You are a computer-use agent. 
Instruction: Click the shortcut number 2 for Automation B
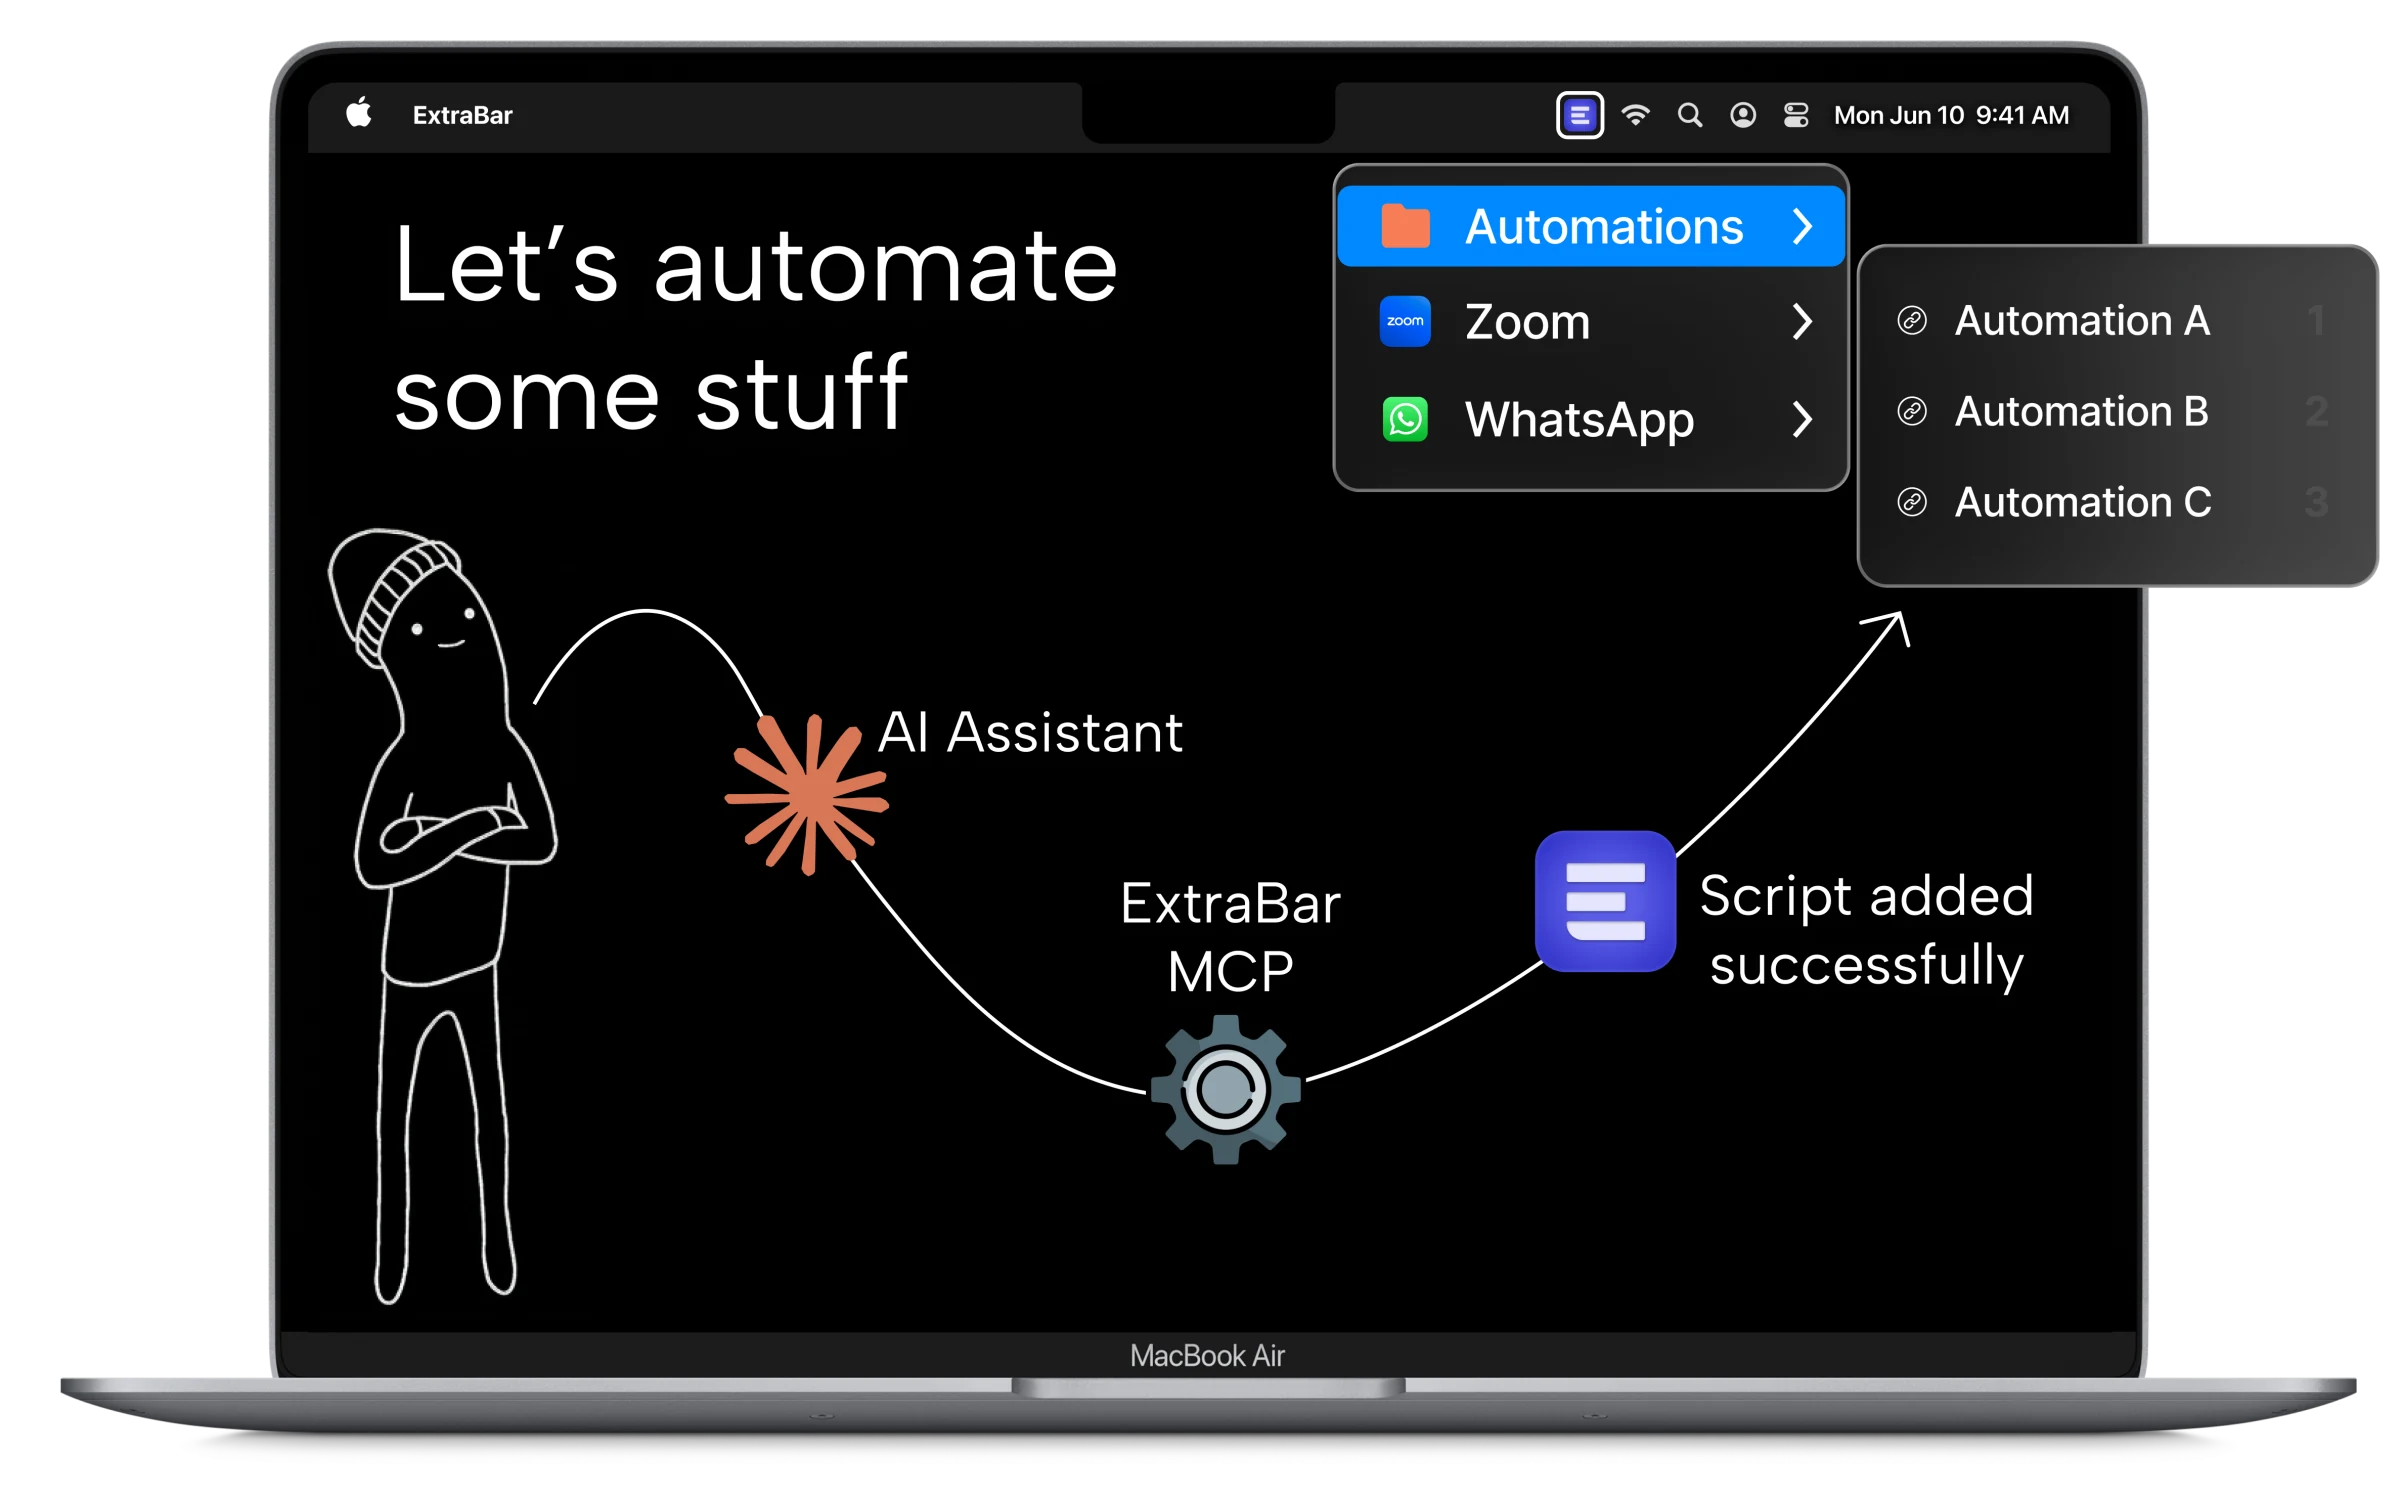click(2316, 411)
